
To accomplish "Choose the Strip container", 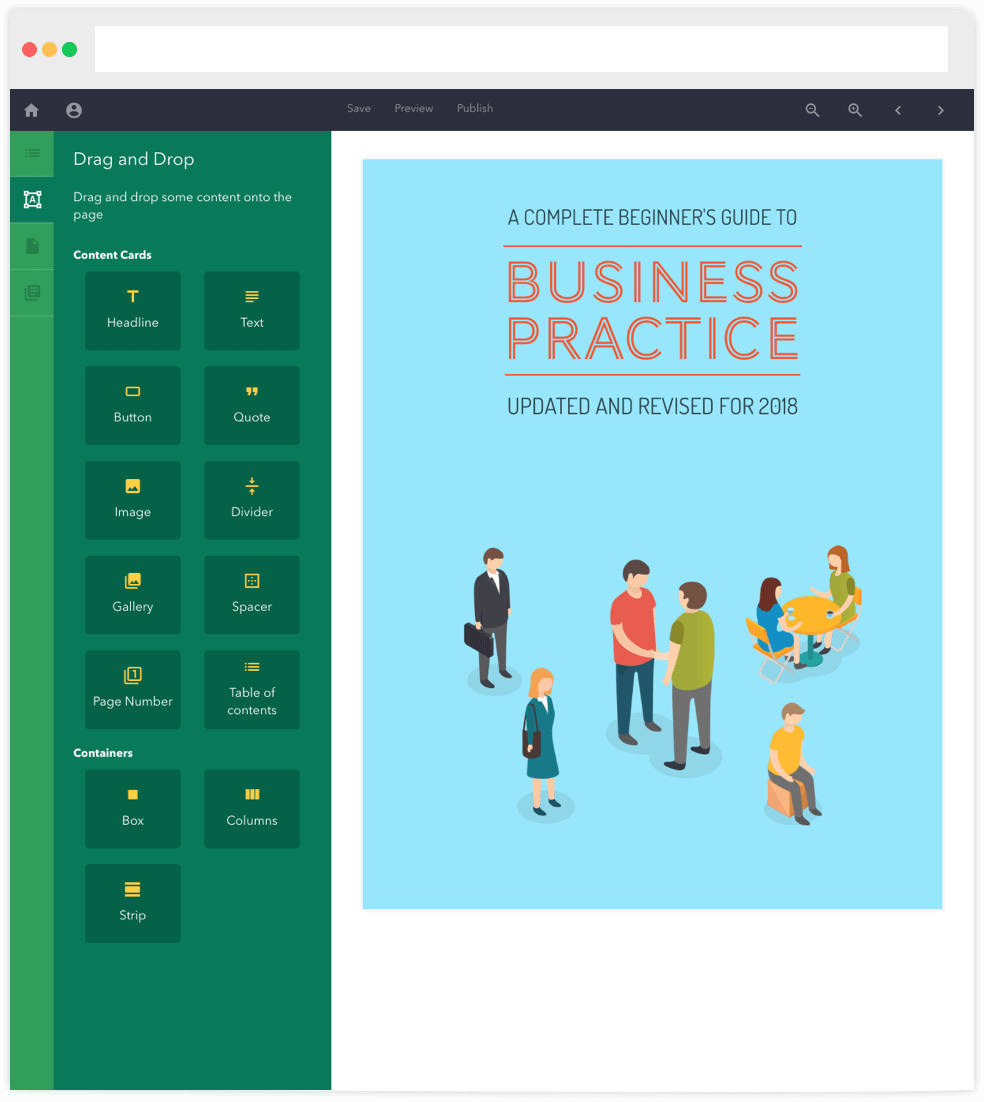I will [x=133, y=904].
